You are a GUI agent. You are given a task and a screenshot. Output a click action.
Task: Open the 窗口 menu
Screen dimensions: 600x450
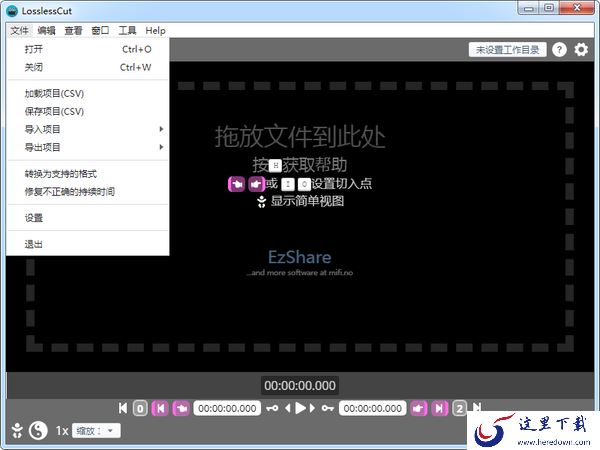coord(100,31)
